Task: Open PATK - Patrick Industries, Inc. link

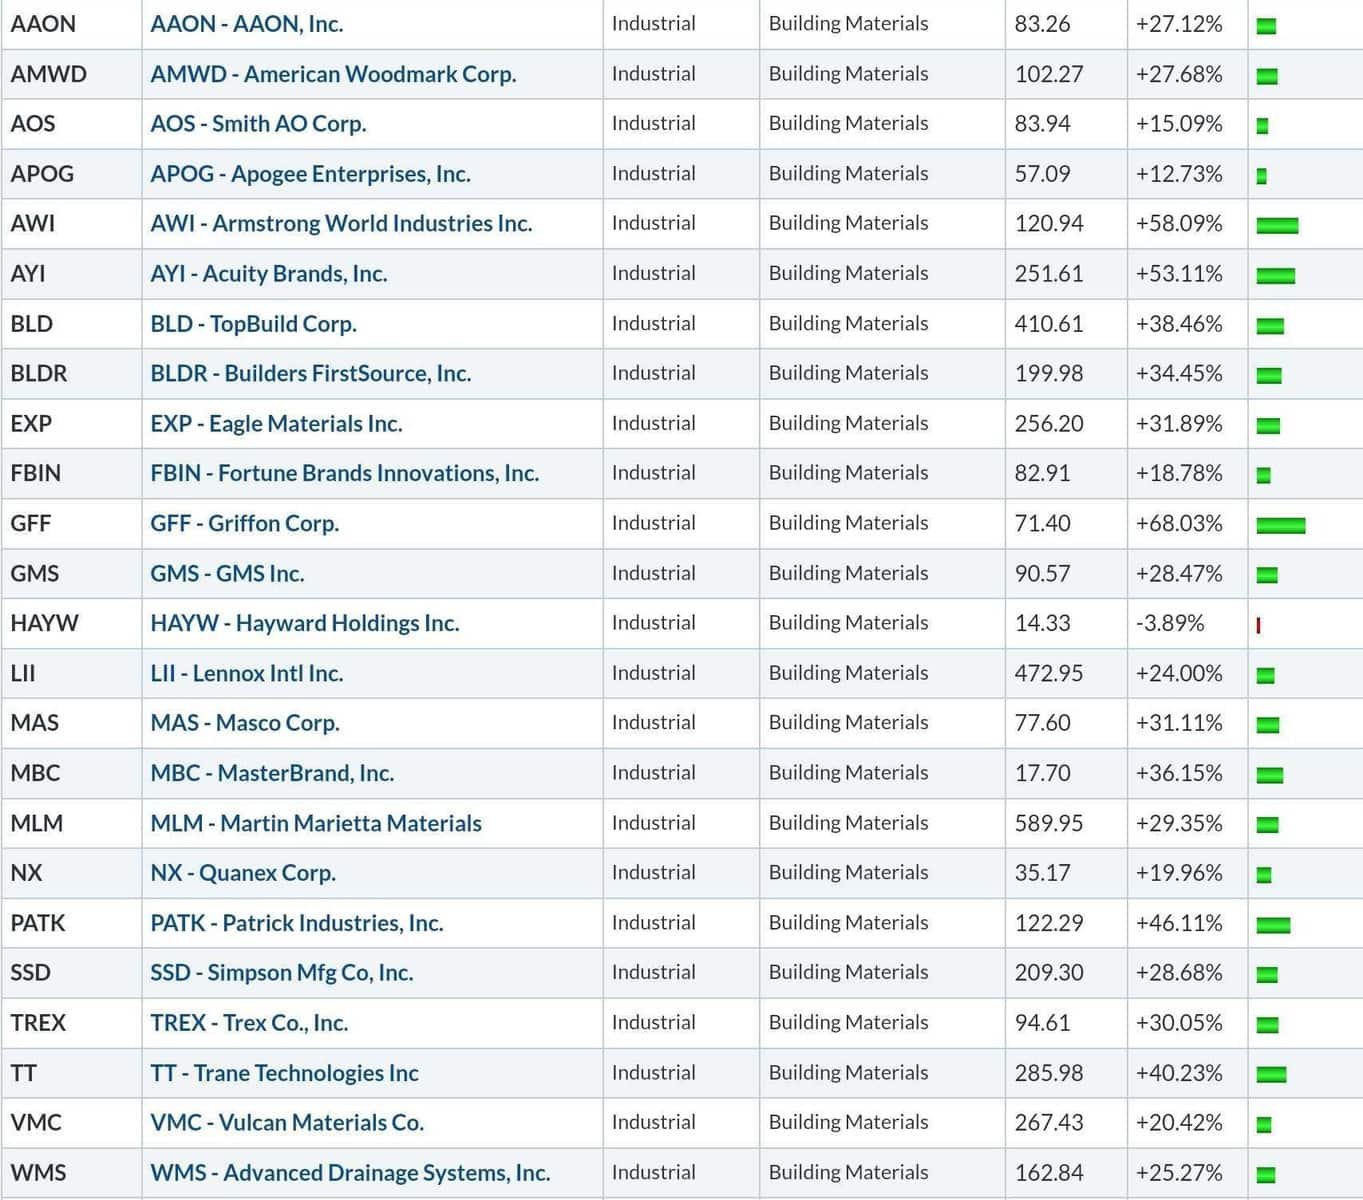Action: pos(296,923)
